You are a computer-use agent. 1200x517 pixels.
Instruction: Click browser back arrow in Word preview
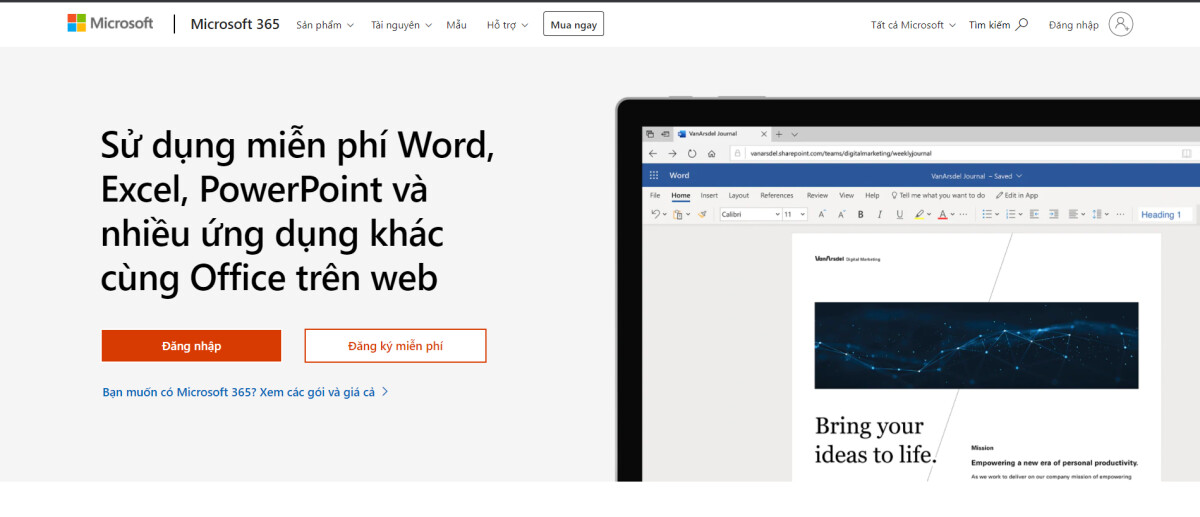coord(653,154)
